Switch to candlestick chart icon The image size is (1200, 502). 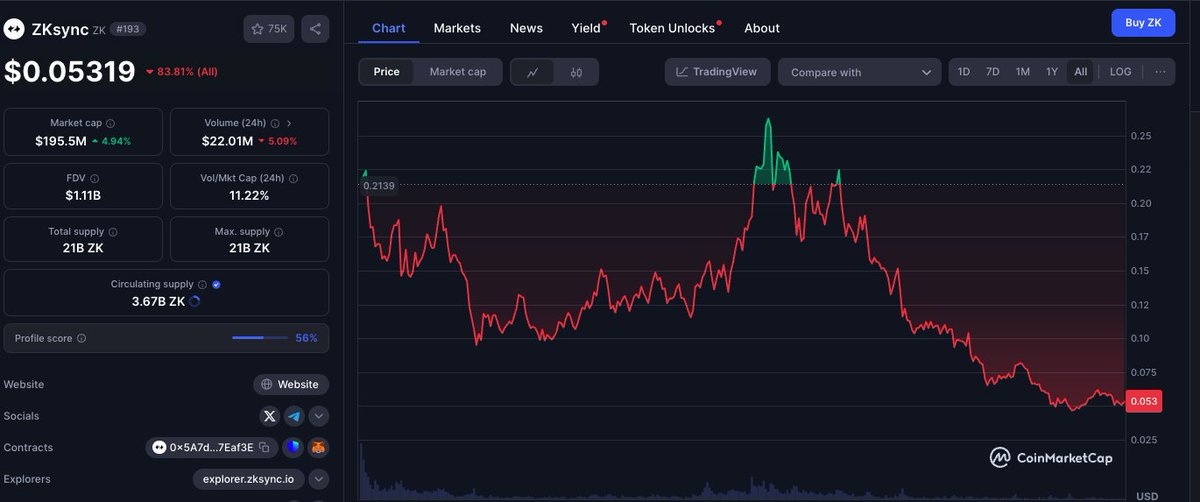(576, 72)
